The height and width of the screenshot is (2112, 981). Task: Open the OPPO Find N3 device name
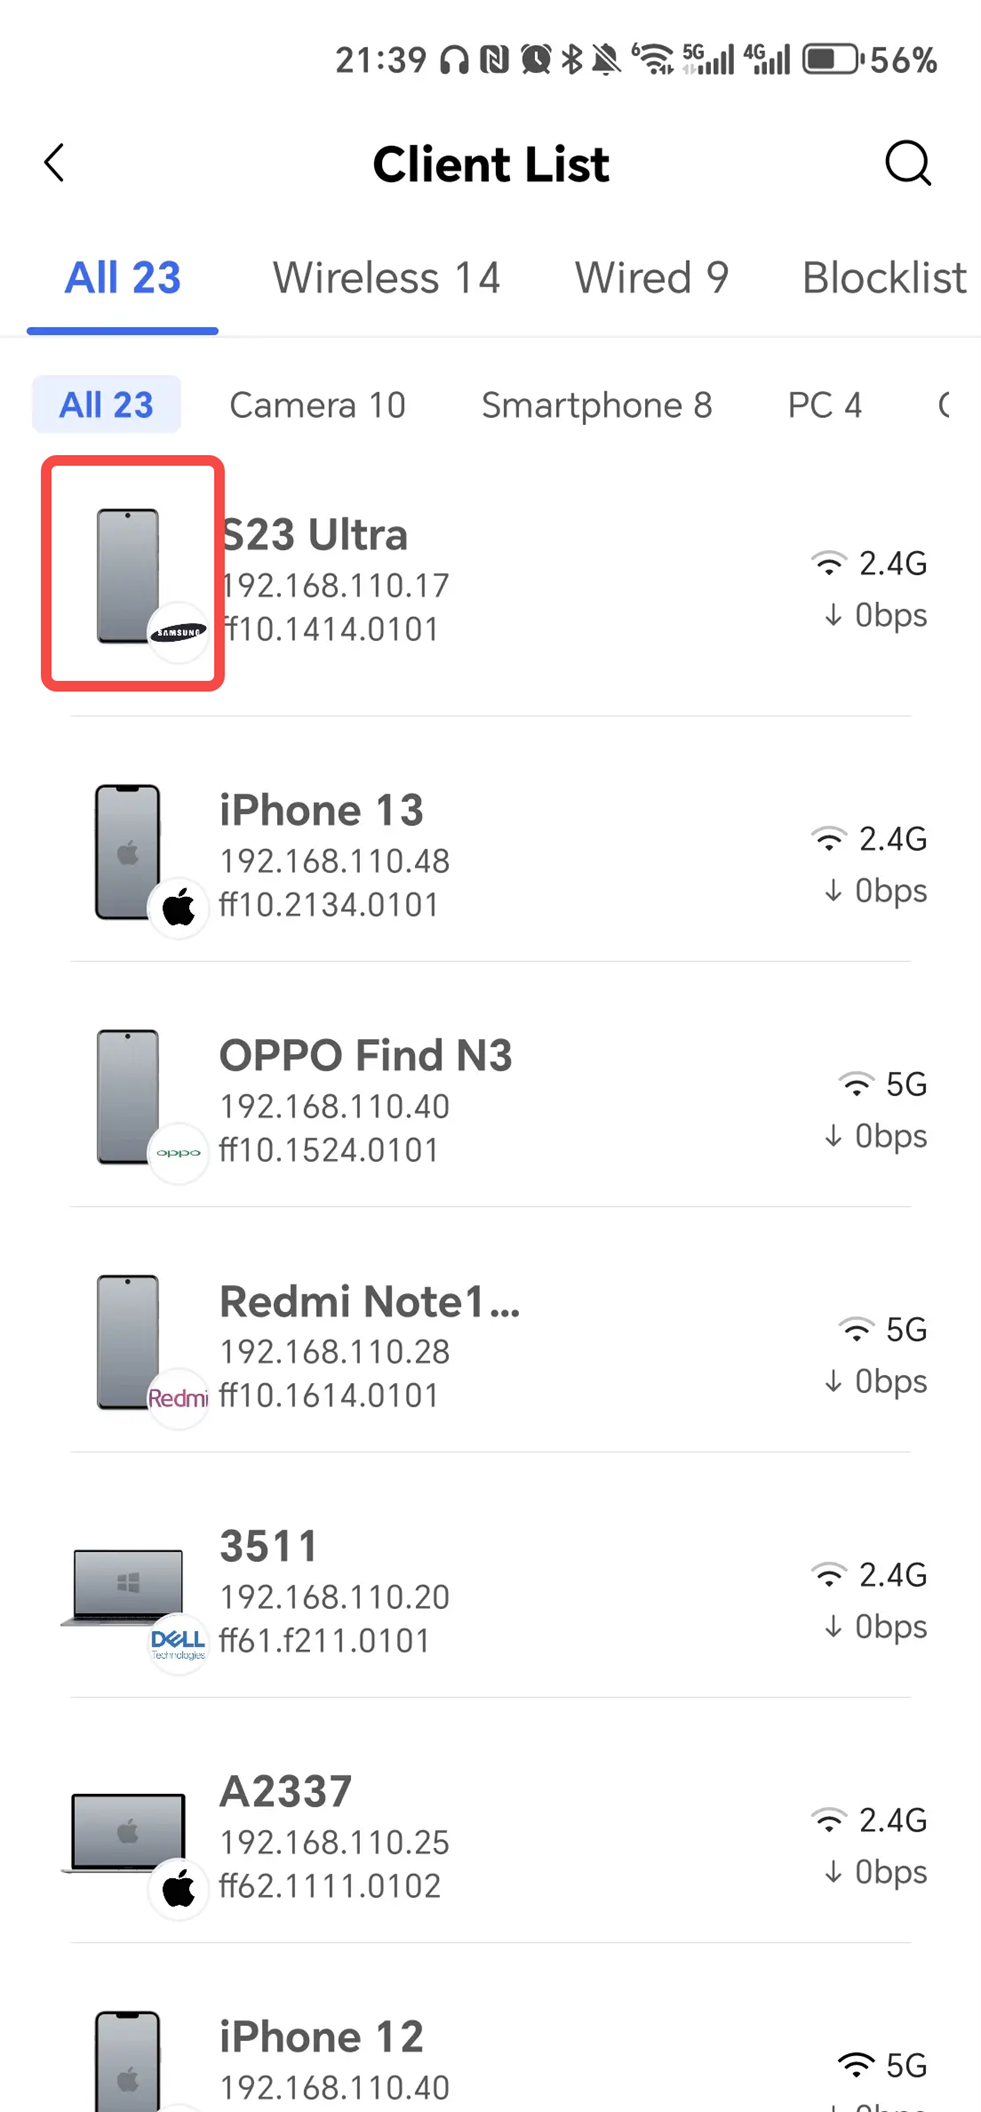tap(365, 1056)
